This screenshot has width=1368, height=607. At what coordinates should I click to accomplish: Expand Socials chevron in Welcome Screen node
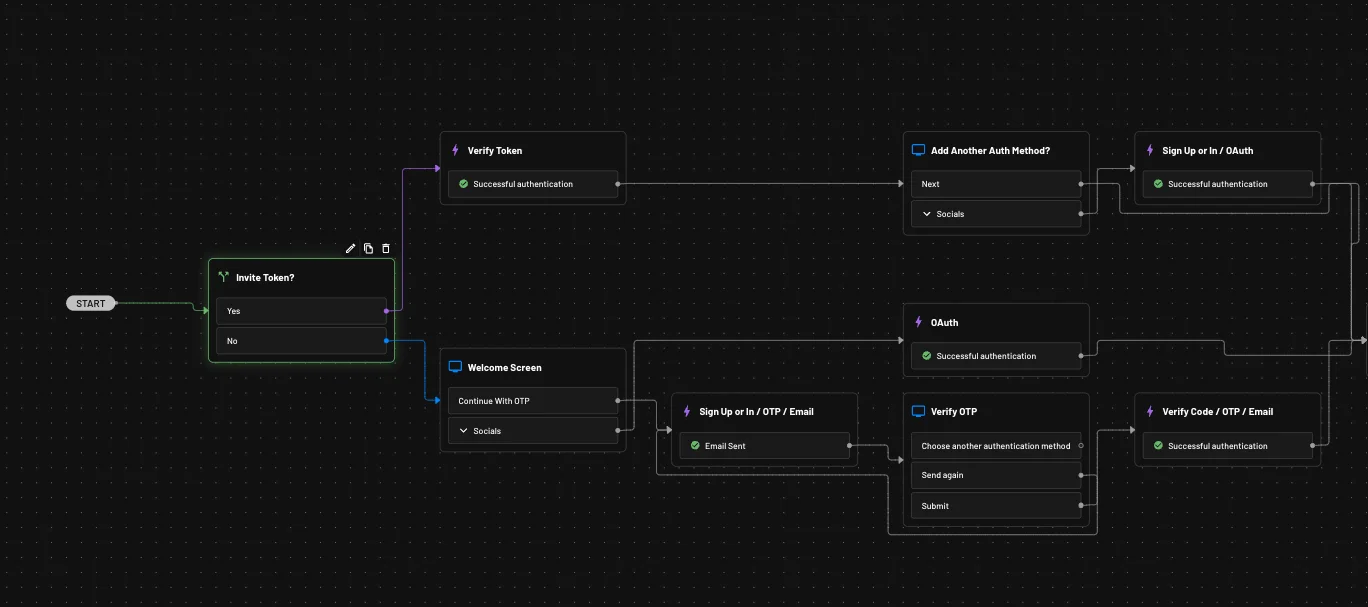[x=463, y=431]
